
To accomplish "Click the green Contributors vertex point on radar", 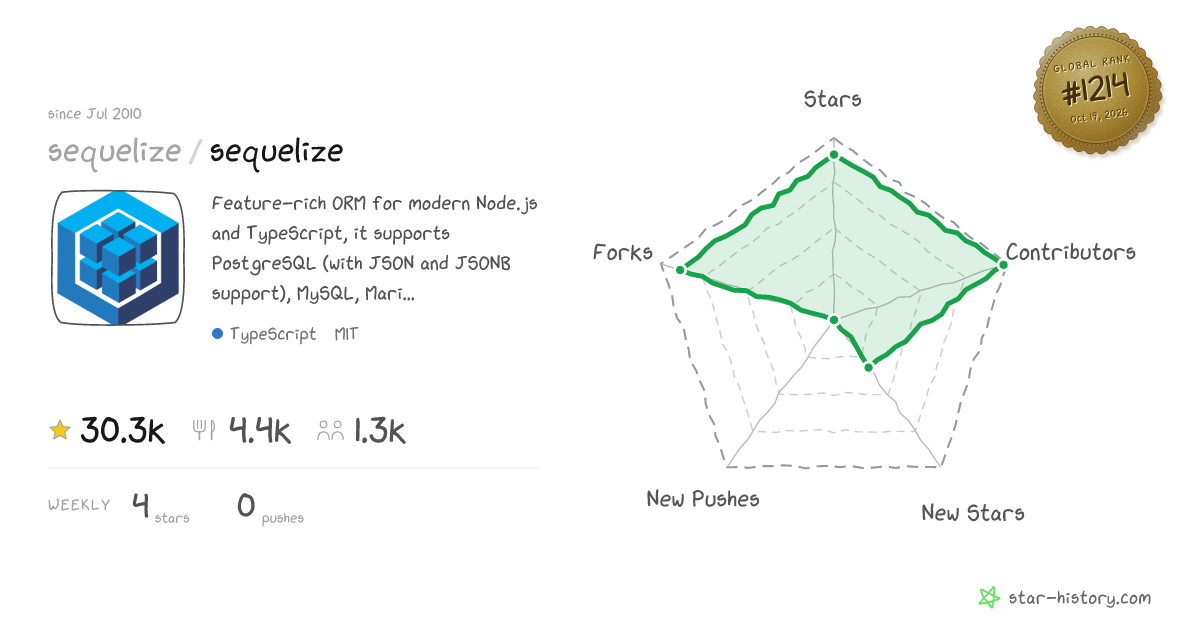I will pyautogui.click(x=1002, y=263).
